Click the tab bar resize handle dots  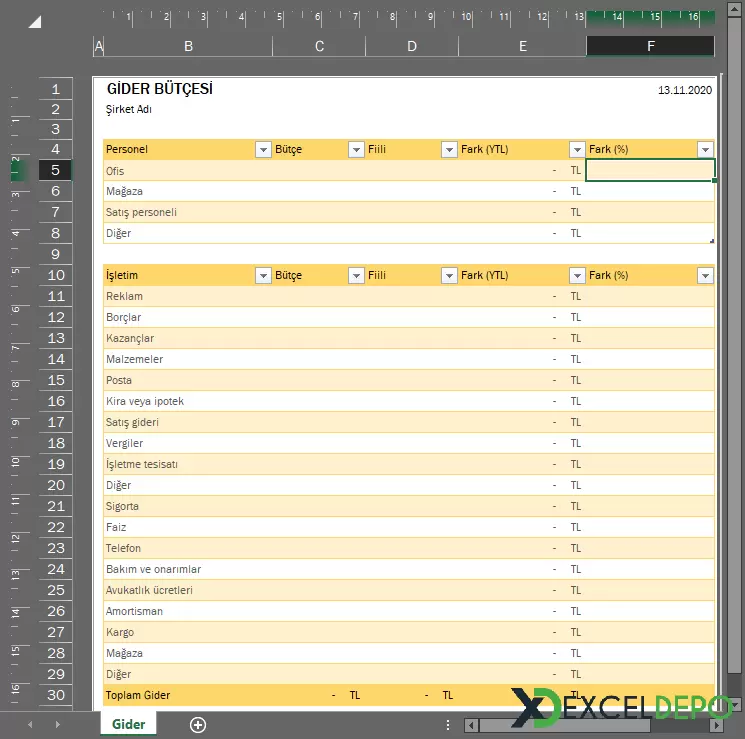click(x=448, y=725)
